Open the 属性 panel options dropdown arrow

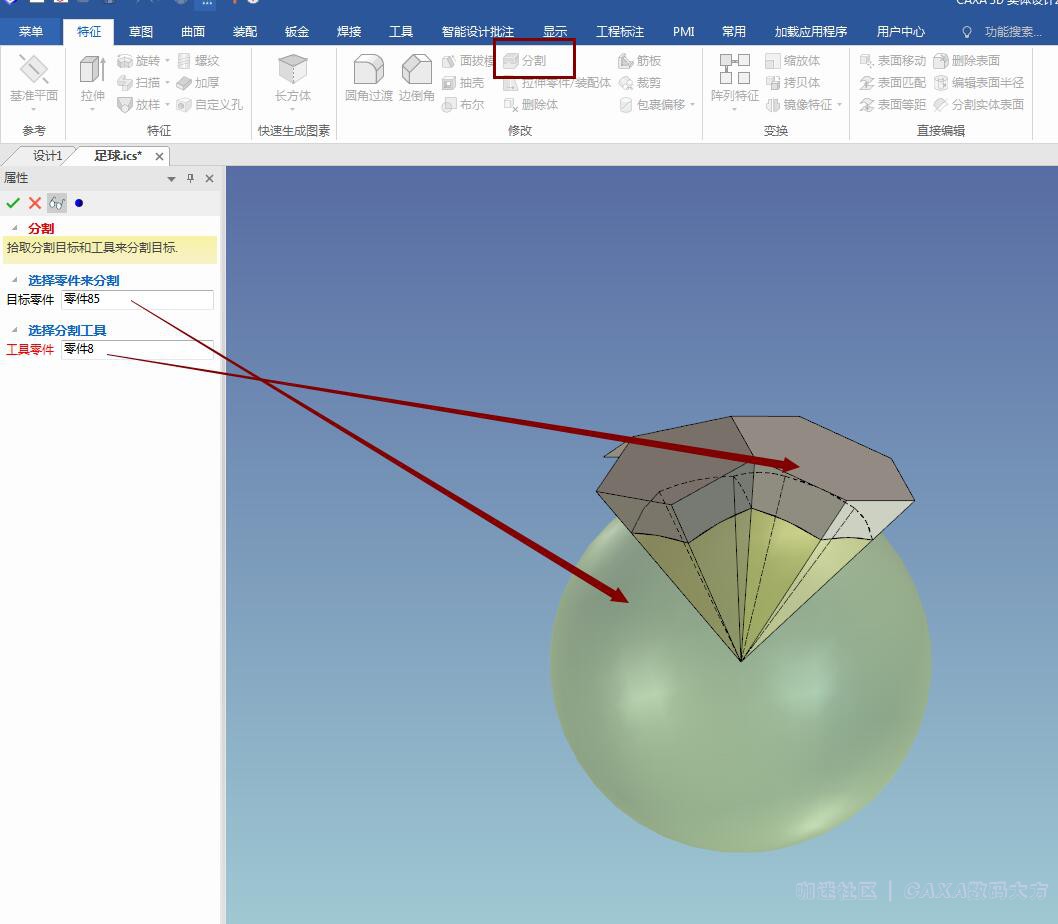(x=171, y=179)
